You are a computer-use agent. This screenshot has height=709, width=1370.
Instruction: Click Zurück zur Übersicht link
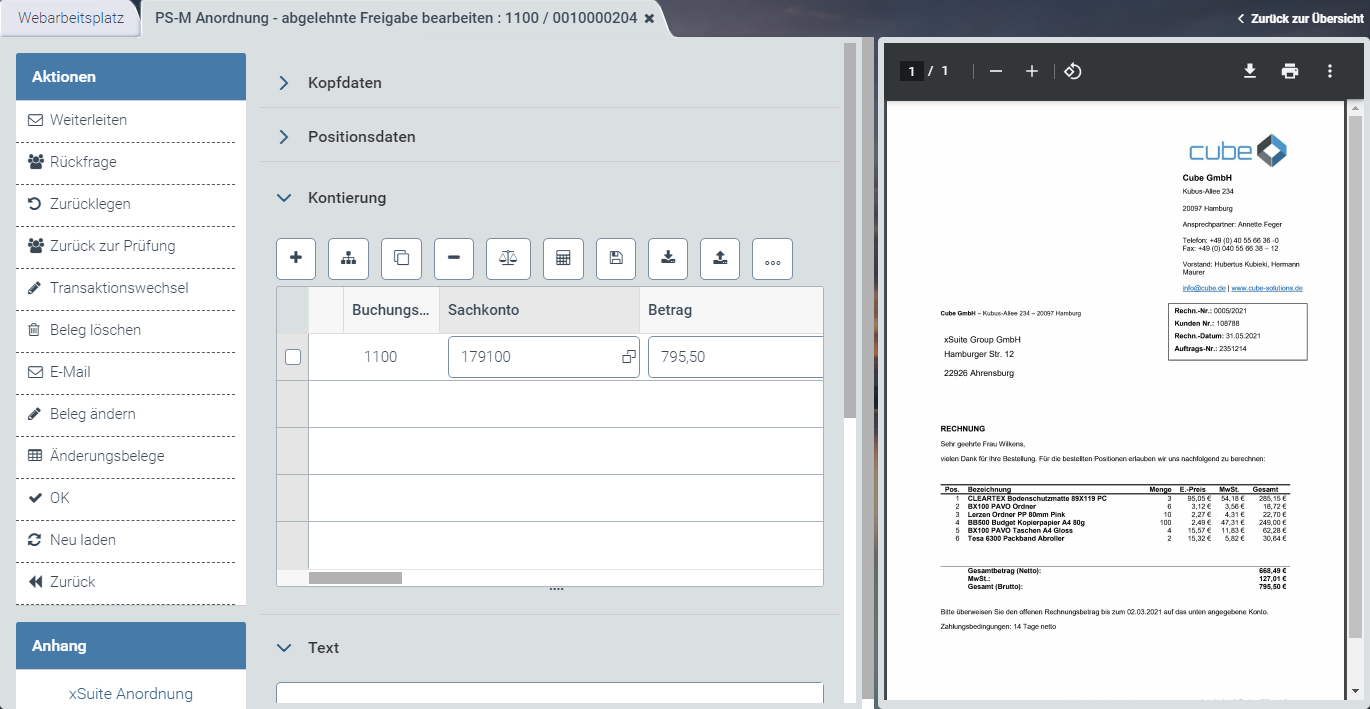pos(1299,18)
